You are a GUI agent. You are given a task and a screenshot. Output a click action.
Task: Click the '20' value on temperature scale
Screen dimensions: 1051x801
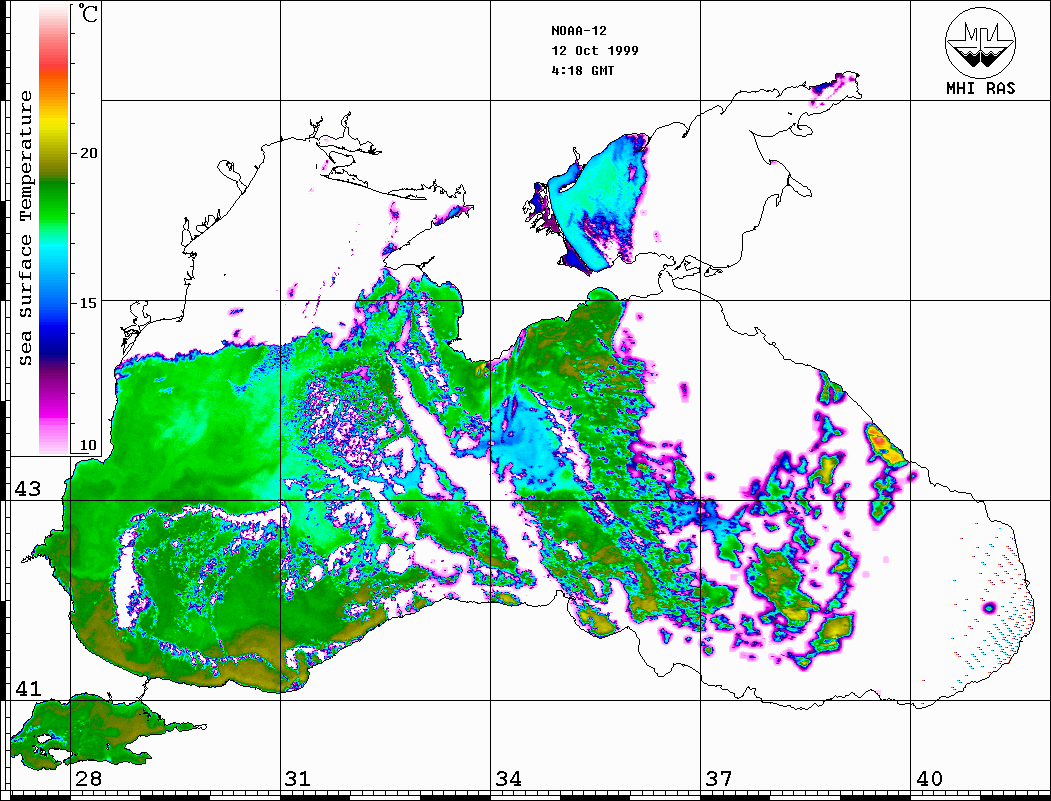(88, 153)
